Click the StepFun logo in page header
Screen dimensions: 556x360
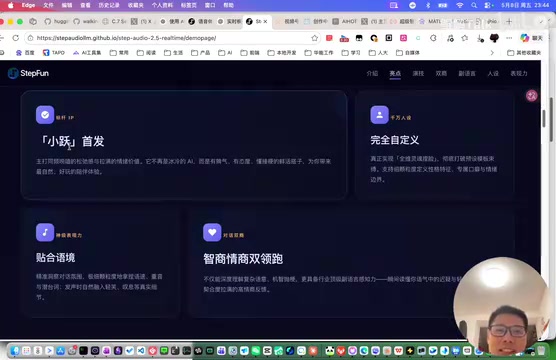coord(28,73)
